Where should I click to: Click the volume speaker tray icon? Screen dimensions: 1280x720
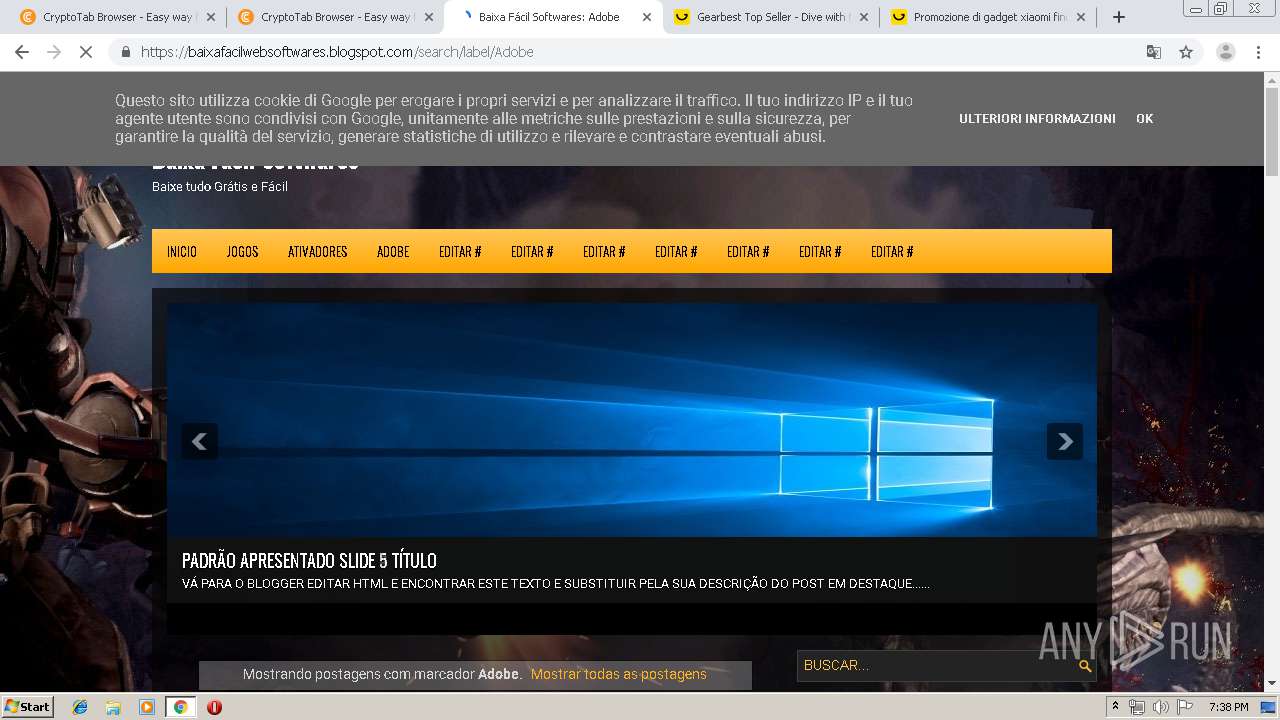click(1160, 707)
